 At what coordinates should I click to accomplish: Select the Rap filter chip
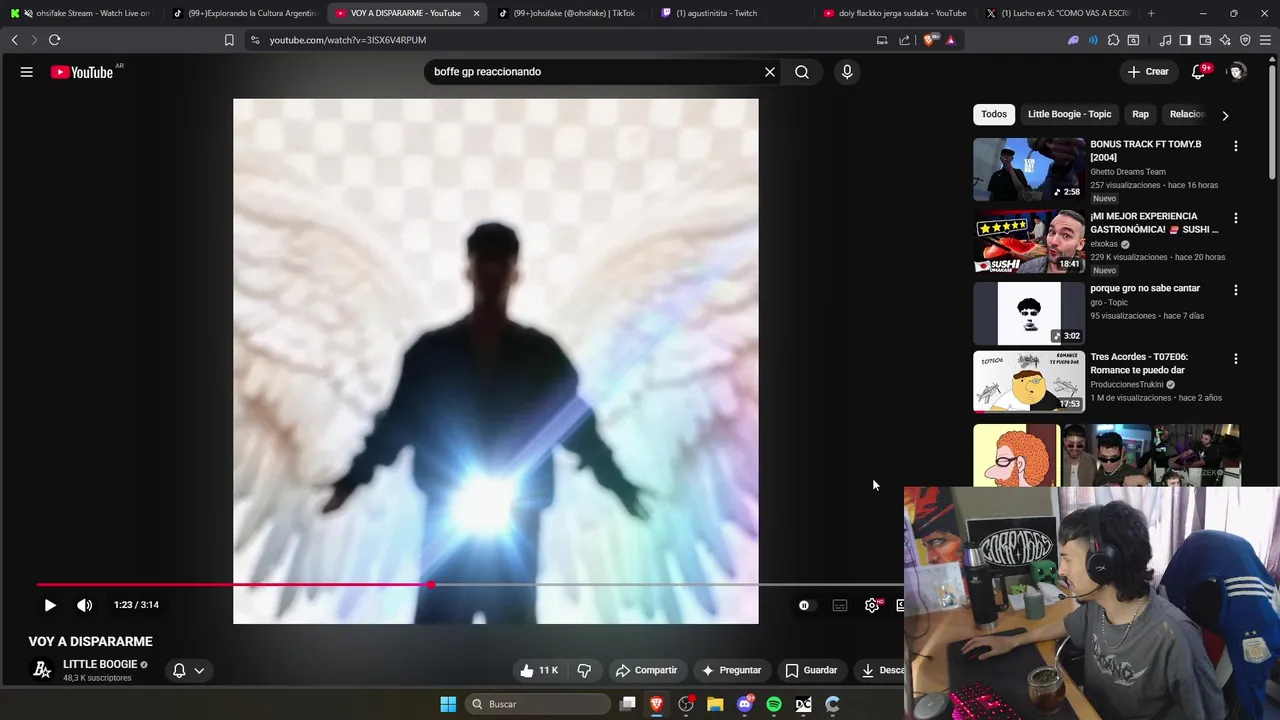(x=1140, y=114)
